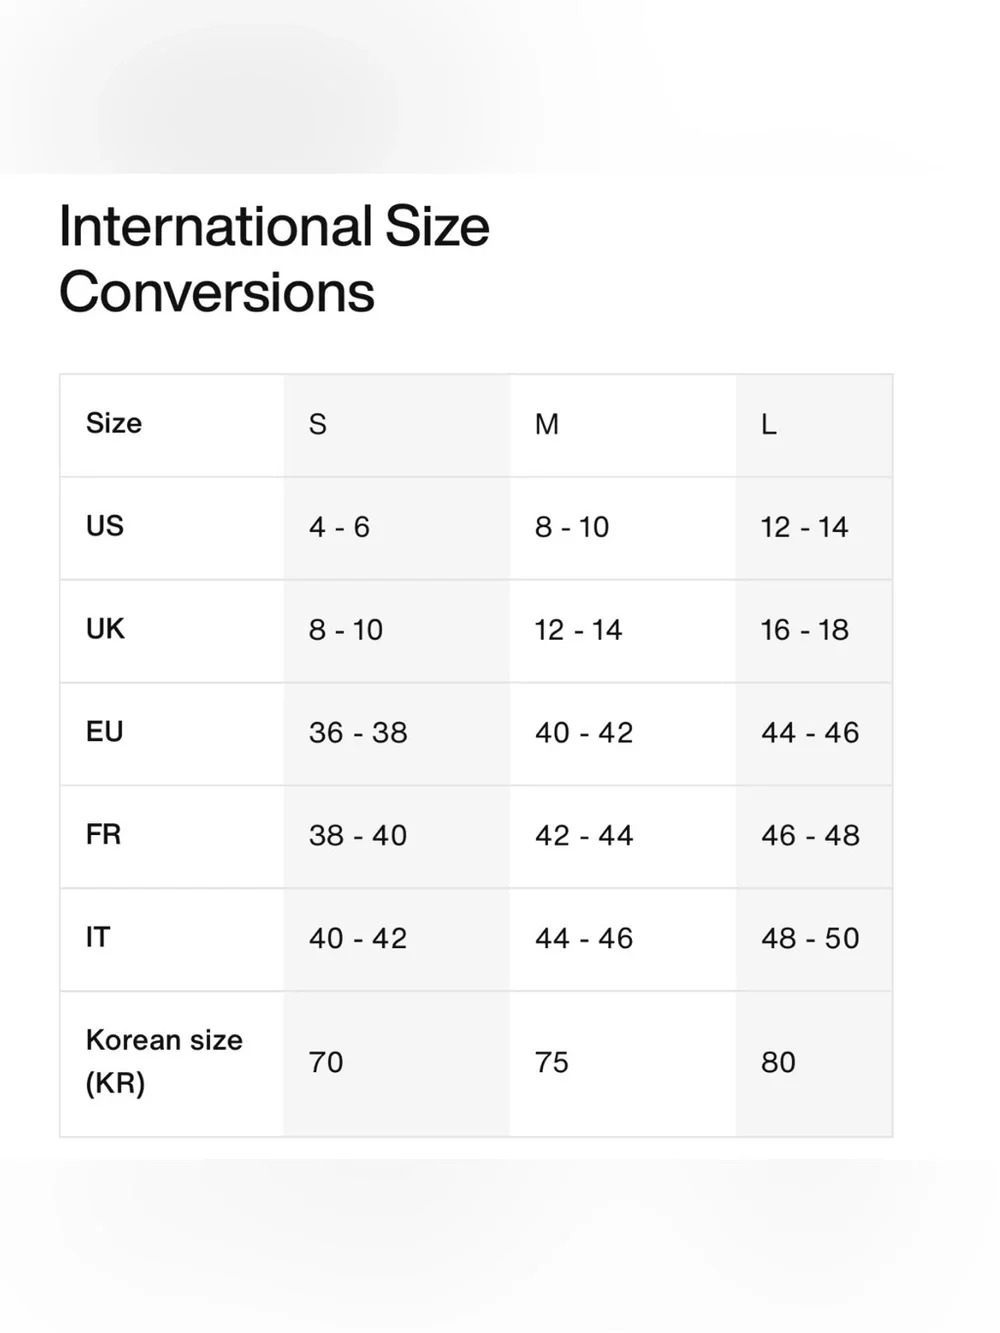Click the International Size Conversions heading

tap(274, 259)
